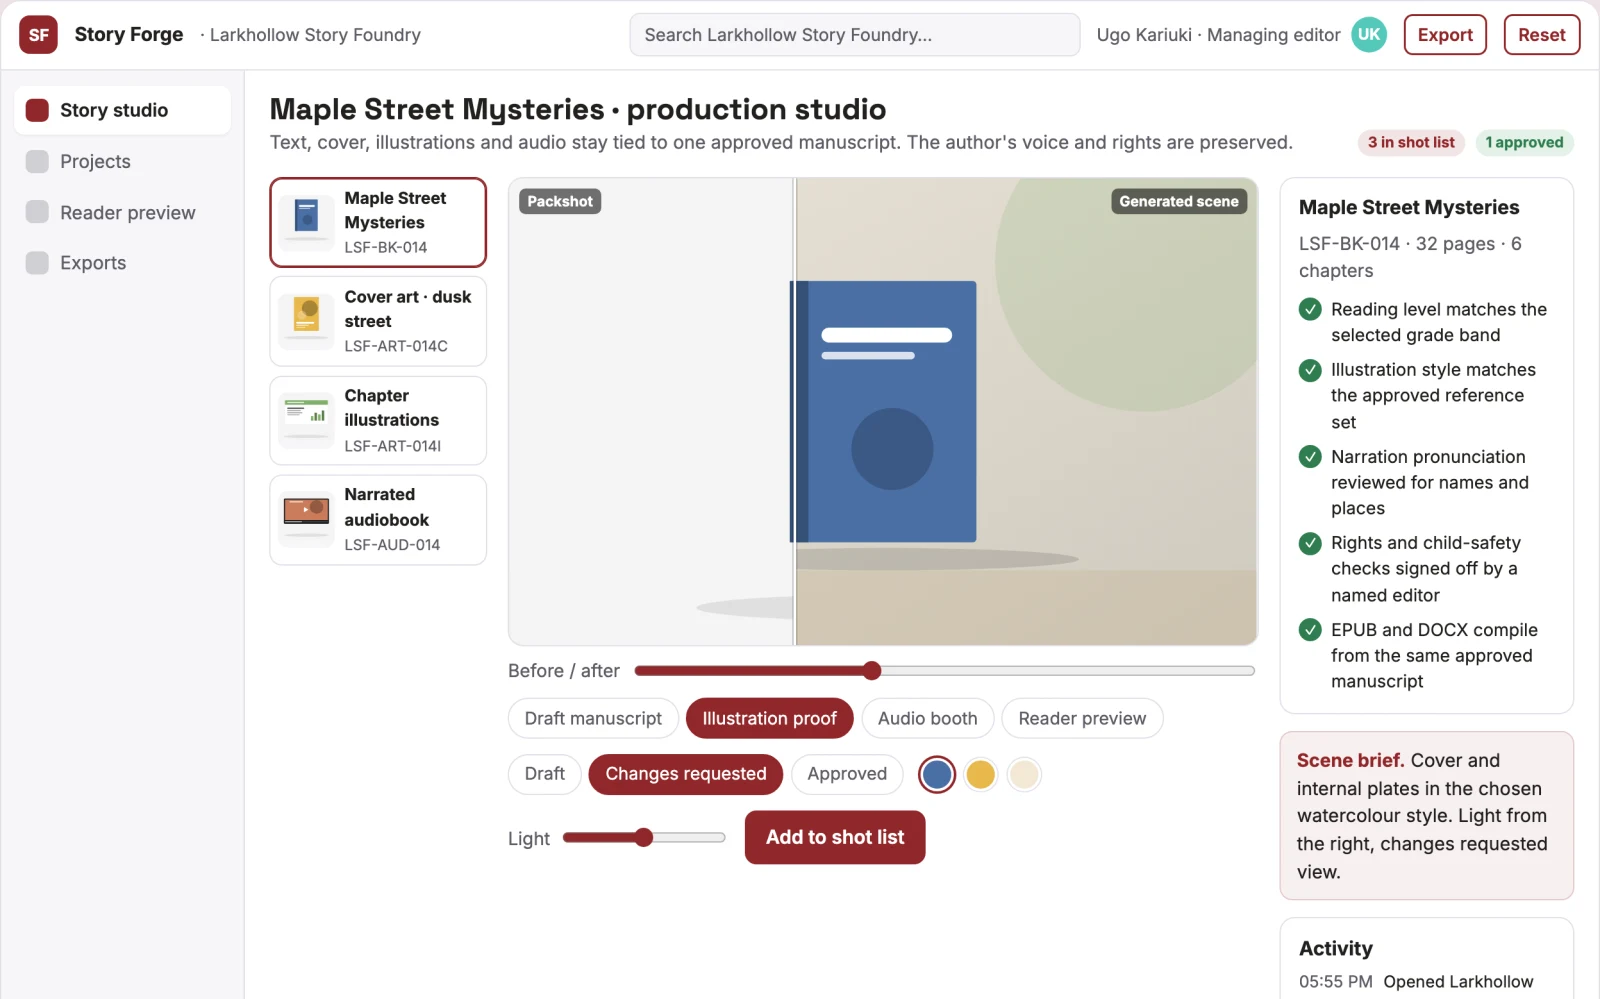Viewport: 1600px width, 999px height.
Task: Click the Projects sidebar icon
Action: tap(37, 161)
